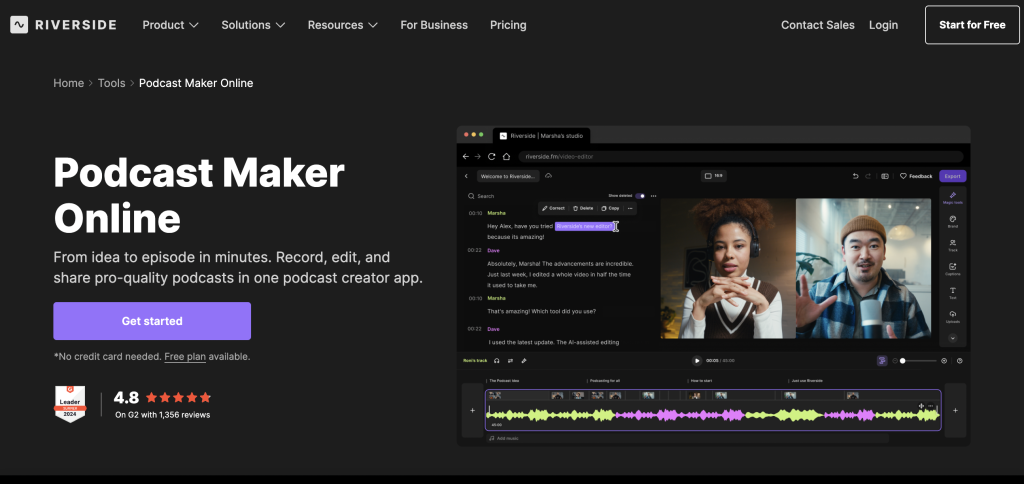Click the Riverside Marsha's studio browser tab

(541, 136)
